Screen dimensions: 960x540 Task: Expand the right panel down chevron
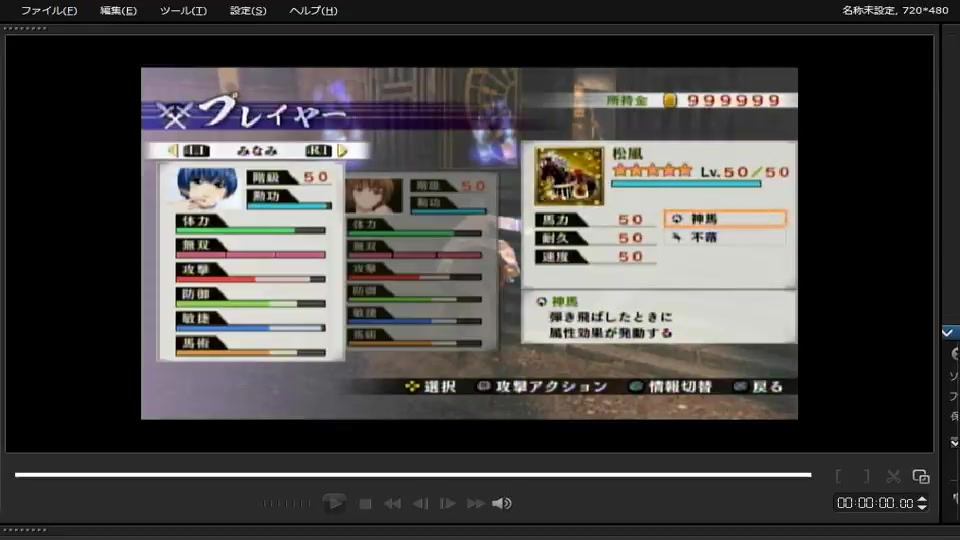tap(954, 442)
